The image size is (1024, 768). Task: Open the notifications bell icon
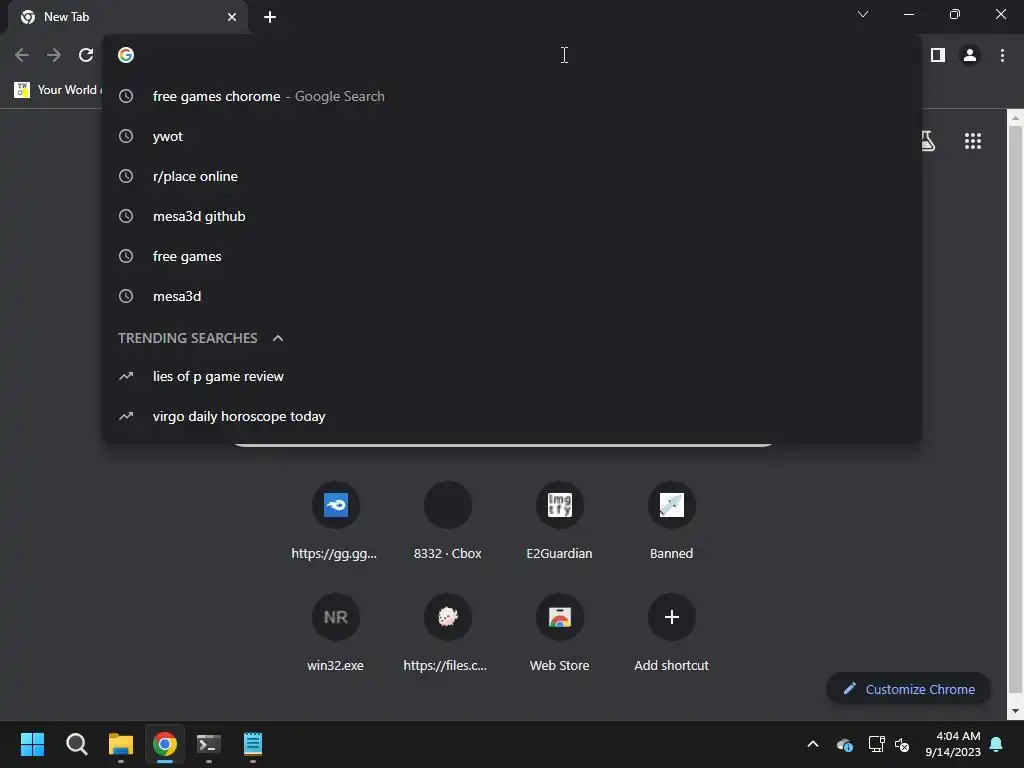coord(997,744)
